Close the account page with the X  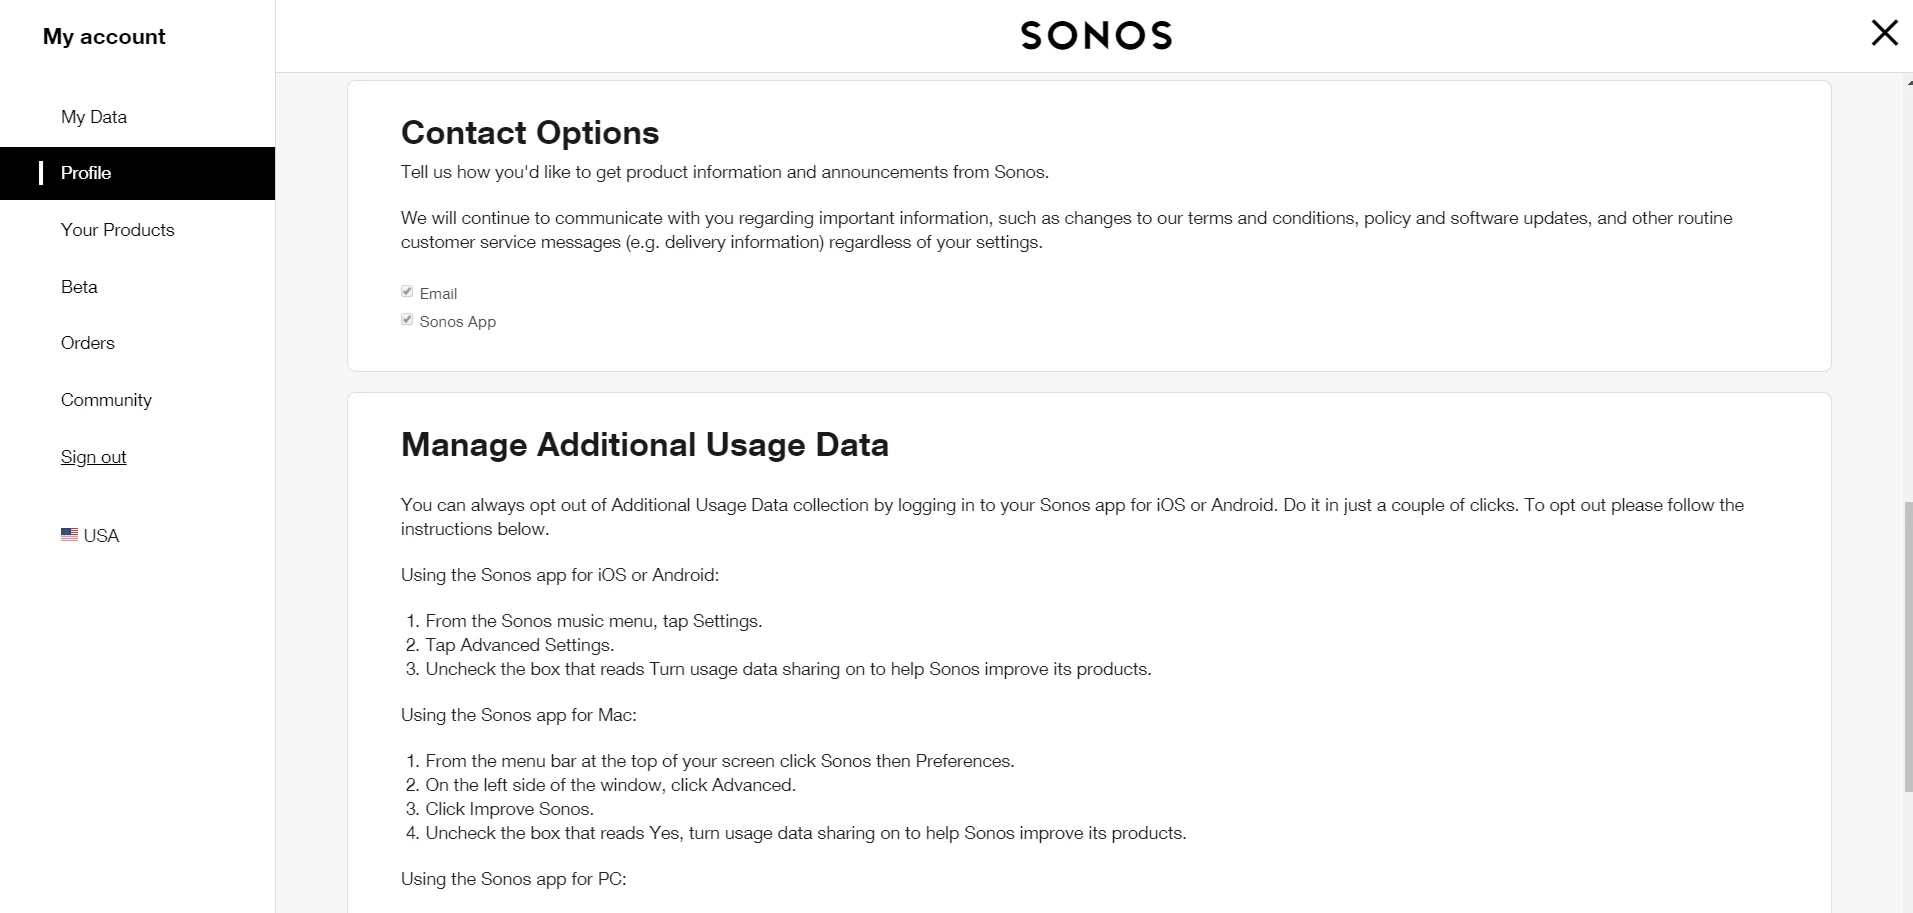point(1884,33)
